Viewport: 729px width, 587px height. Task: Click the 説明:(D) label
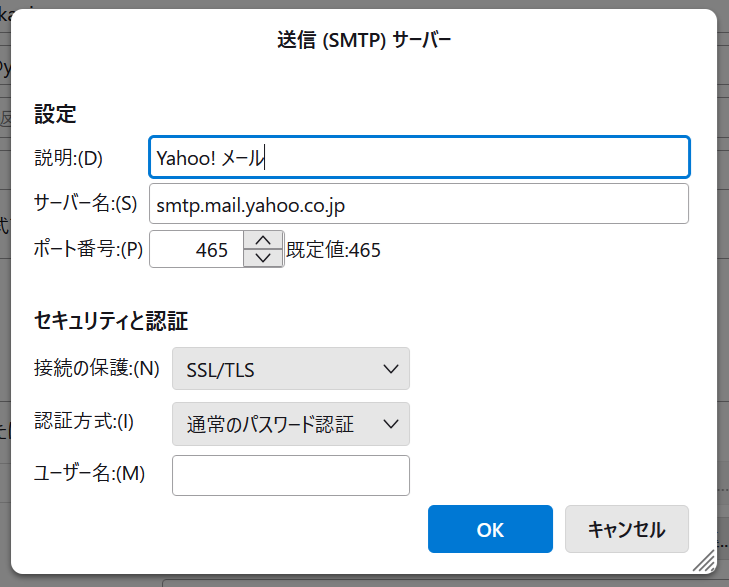[x=69, y=157]
